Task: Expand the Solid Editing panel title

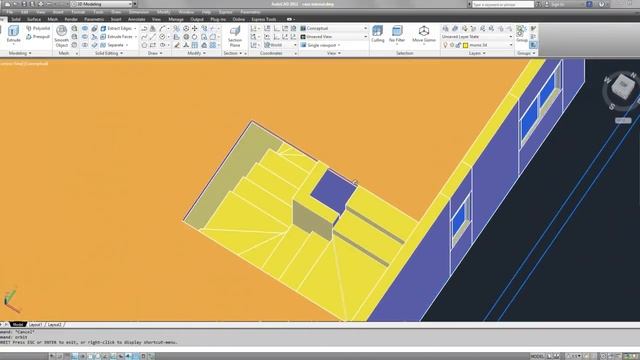Action: 109,53
